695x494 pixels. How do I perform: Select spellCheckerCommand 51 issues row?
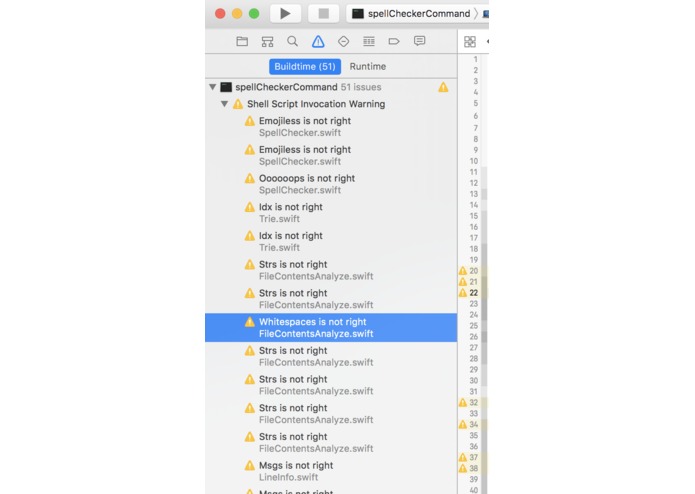(x=331, y=87)
